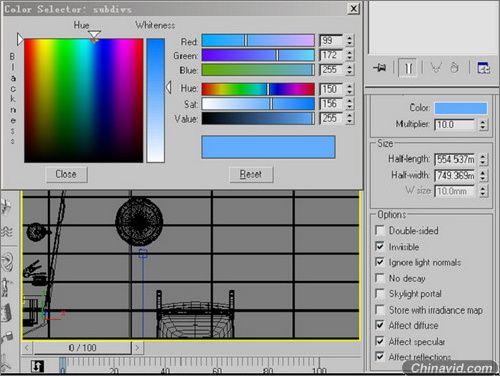Click the time slider left arrow
This screenshot has height=376, width=500.
pos(27,348)
